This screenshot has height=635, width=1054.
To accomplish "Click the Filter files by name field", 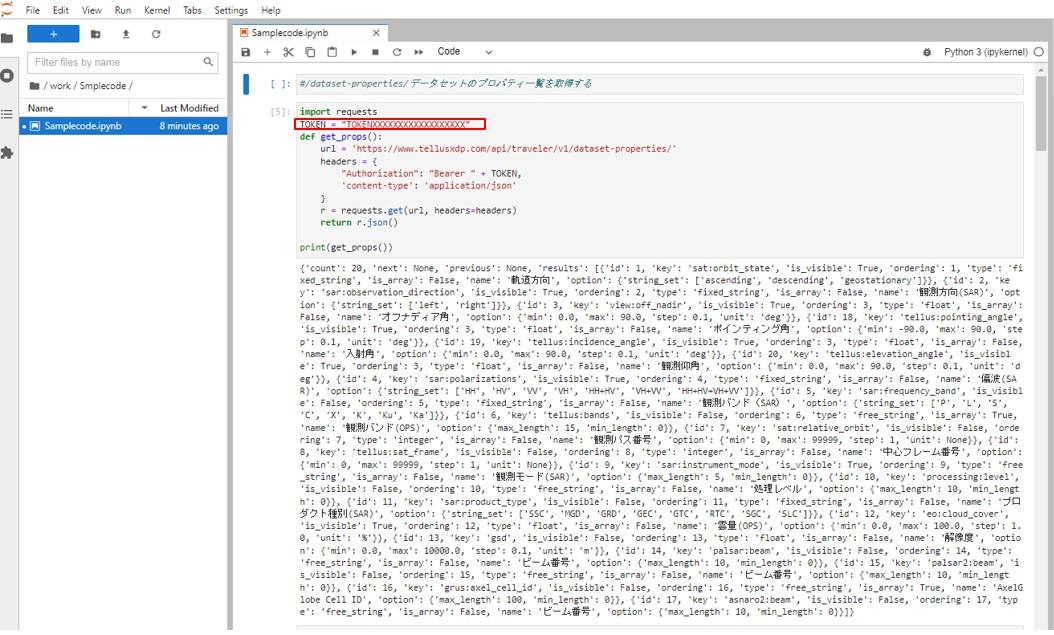I will tap(122, 62).
